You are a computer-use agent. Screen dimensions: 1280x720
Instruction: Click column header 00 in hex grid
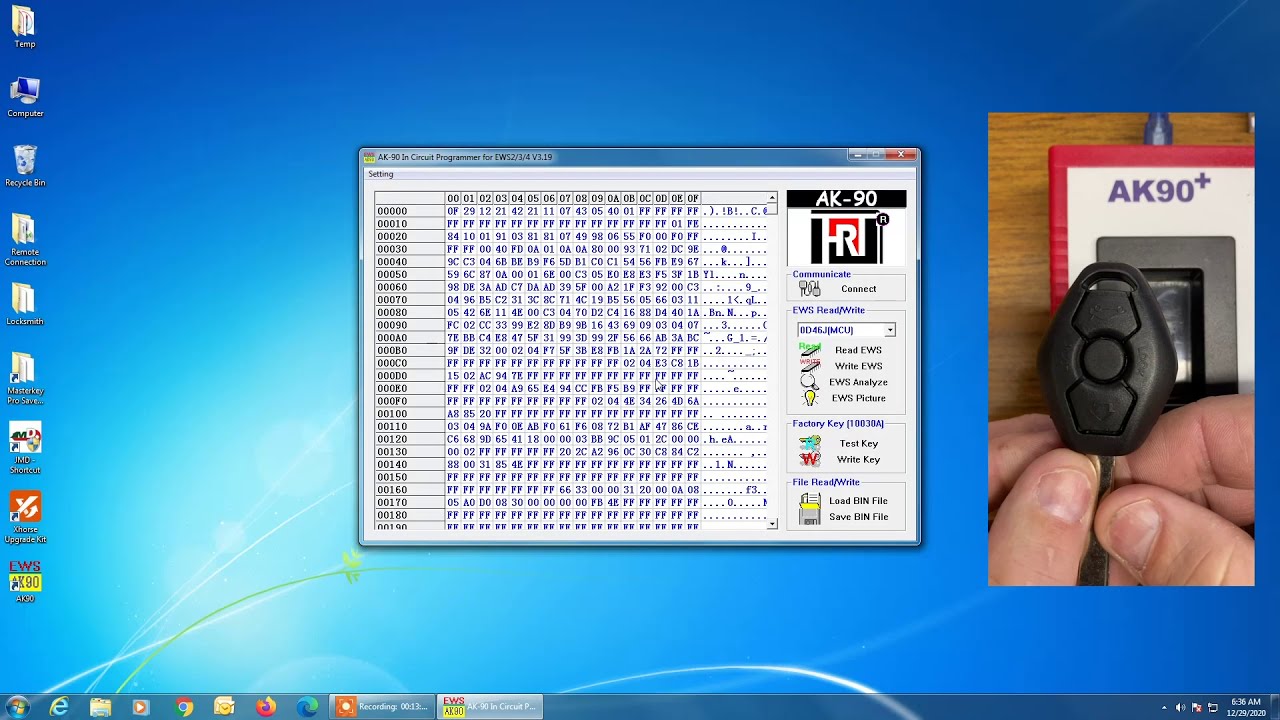tap(453, 199)
